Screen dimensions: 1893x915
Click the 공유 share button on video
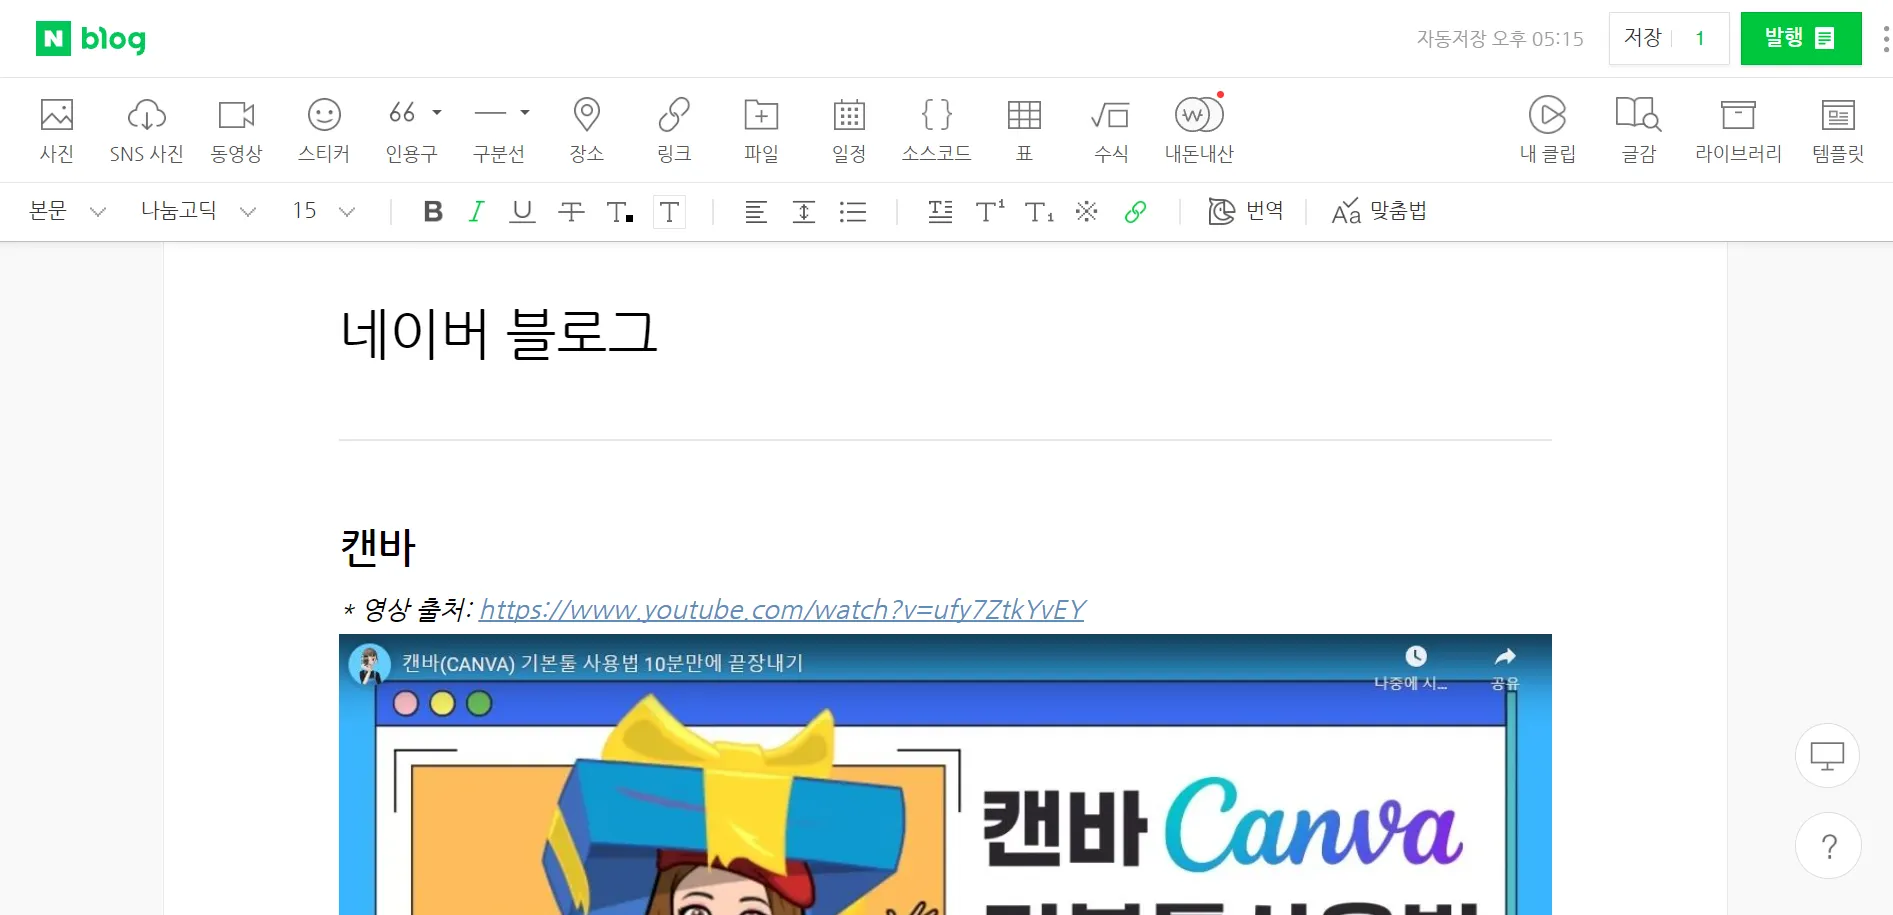click(1505, 668)
